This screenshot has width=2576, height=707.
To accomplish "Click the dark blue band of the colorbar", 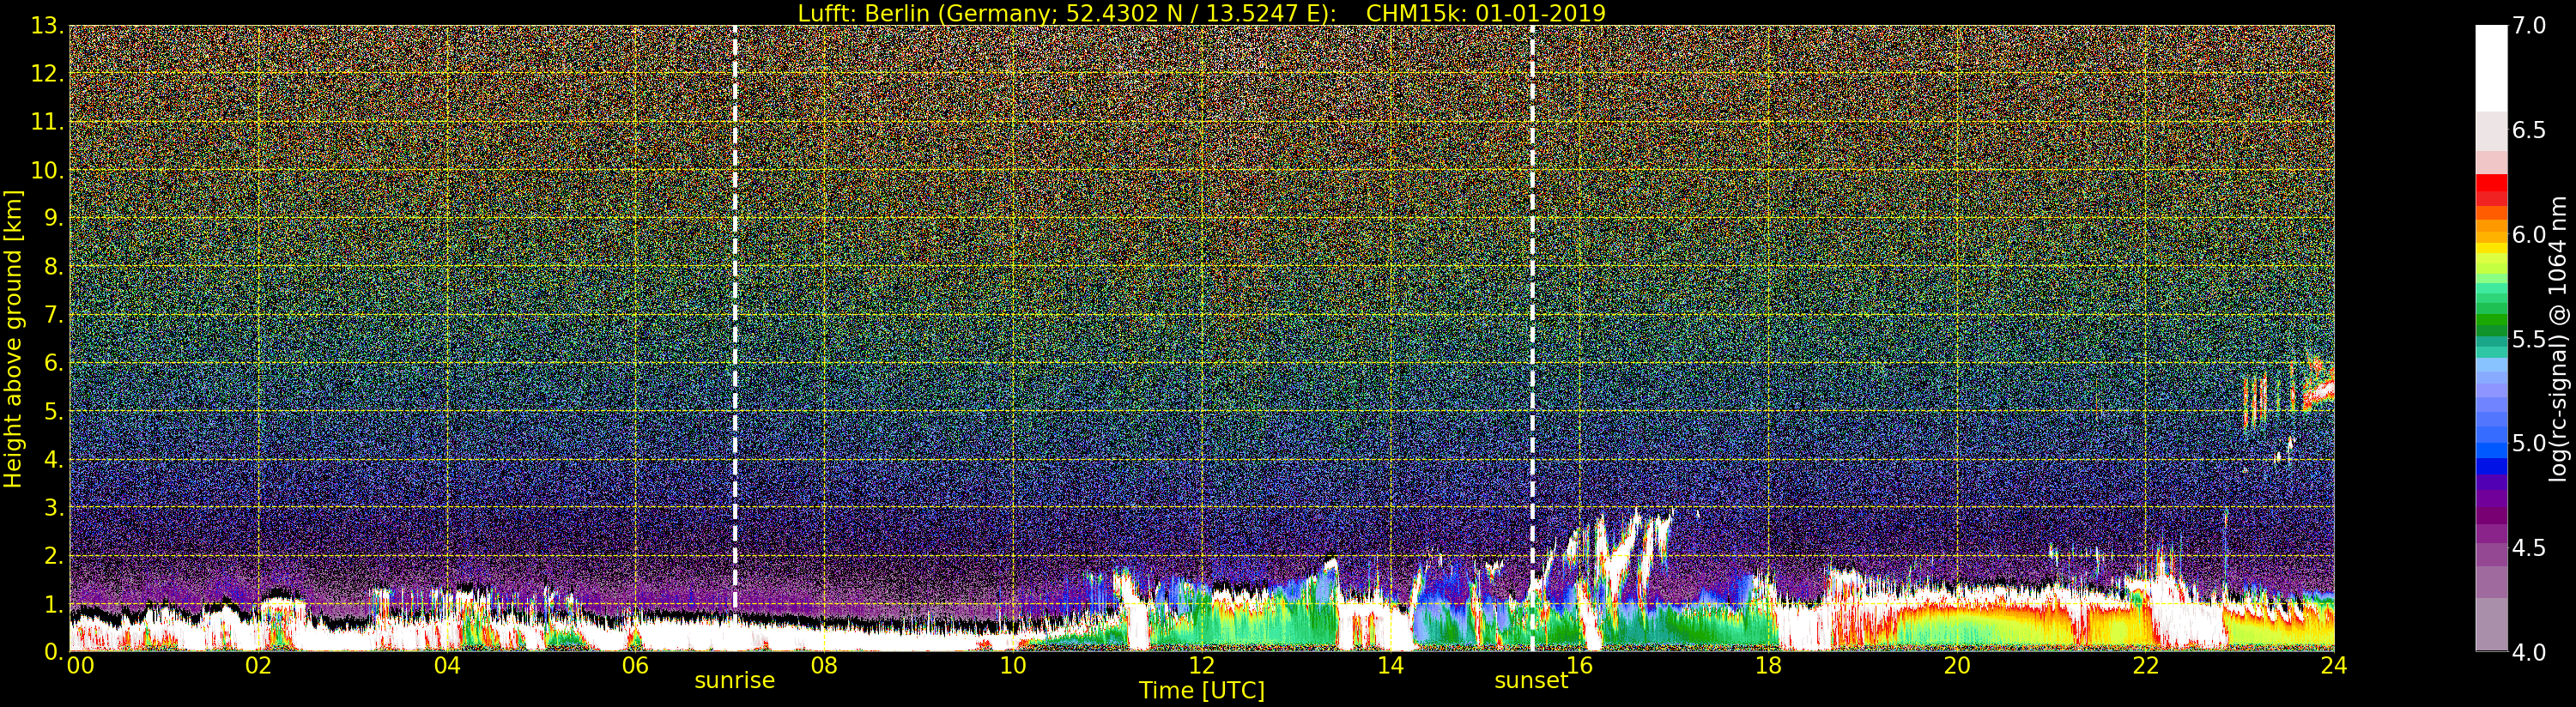I will pyautogui.click(x=2491, y=466).
